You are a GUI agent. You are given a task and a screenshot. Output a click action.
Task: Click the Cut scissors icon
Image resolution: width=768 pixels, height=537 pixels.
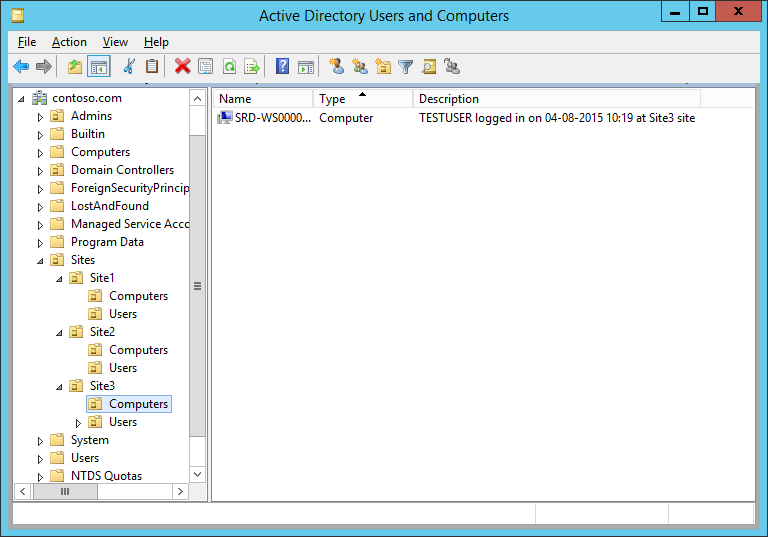coord(129,66)
